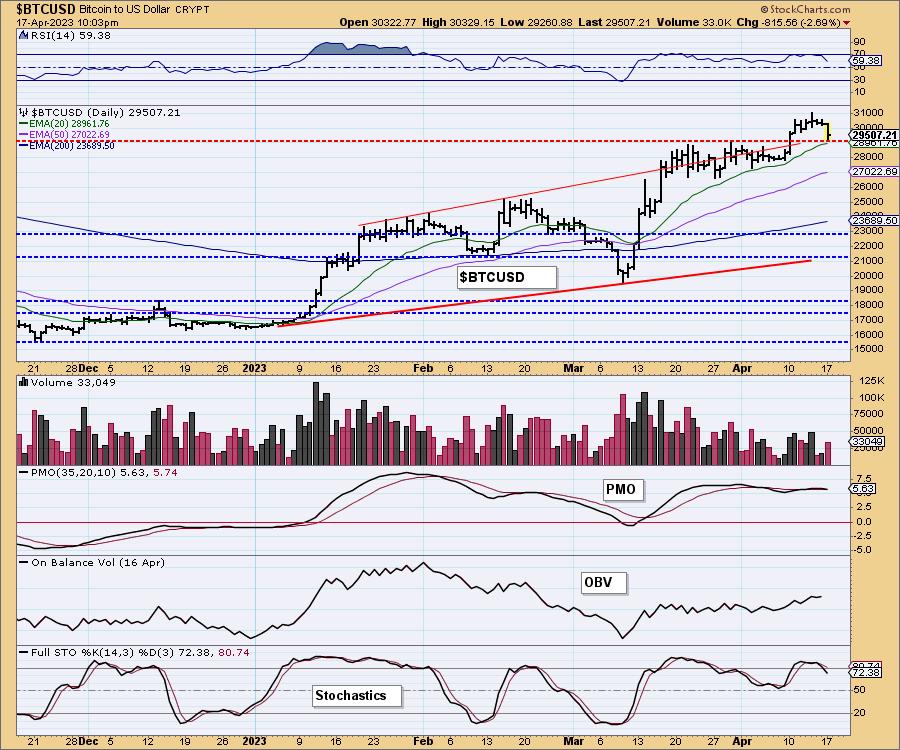Click the 5.63 PMO value tag
This screenshot has width=900, height=750.
pos(864,489)
